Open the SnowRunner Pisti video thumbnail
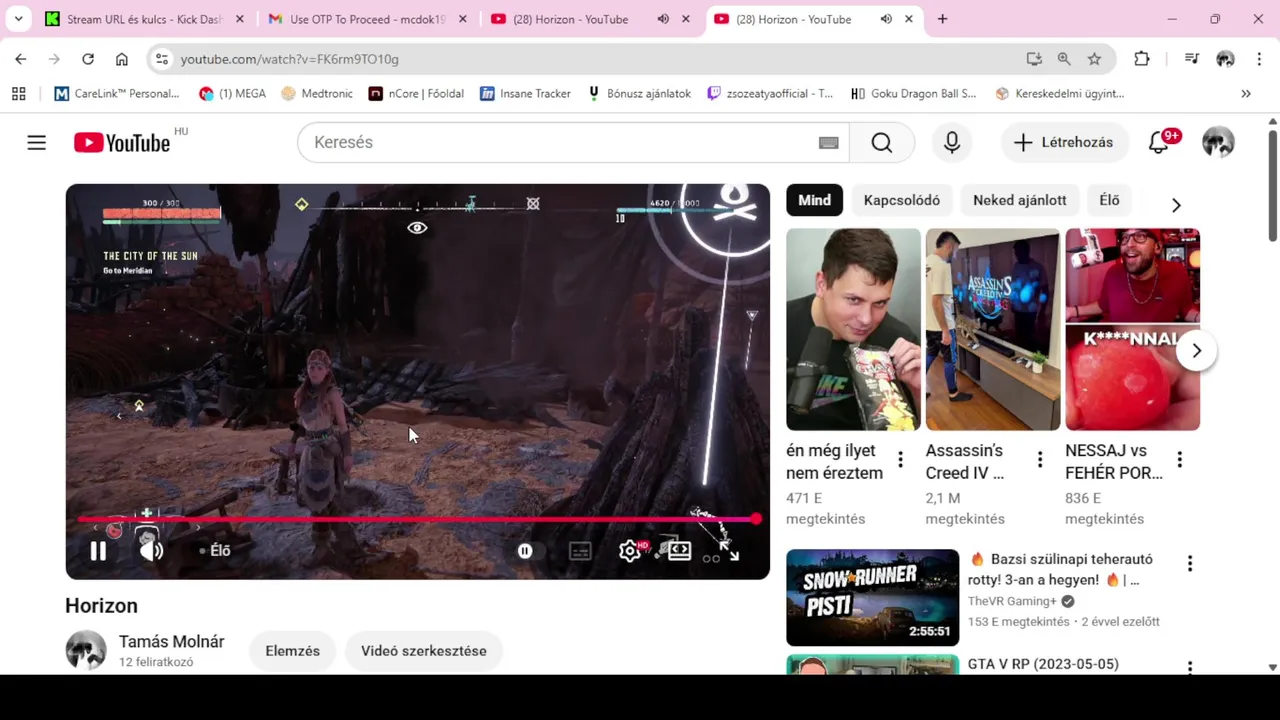This screenshot has height=720, width=1280. [x=872, y=598]
